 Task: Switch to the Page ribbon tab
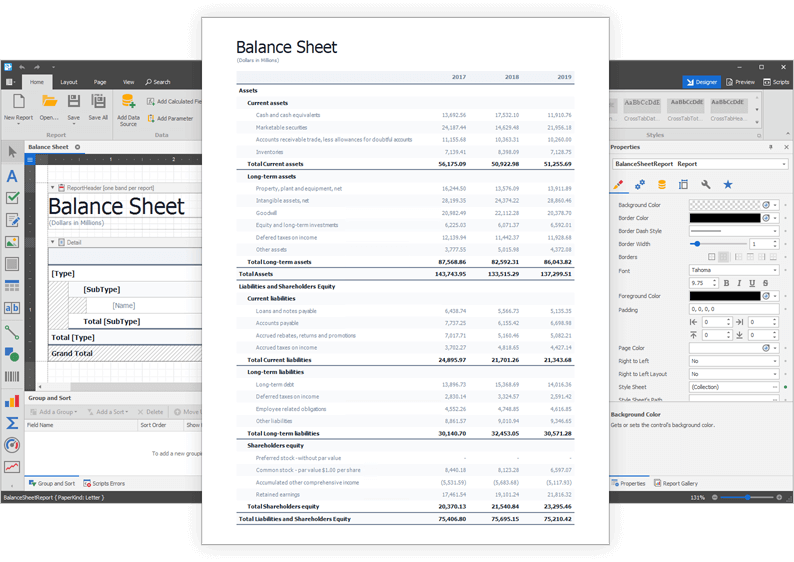point(100,82)
